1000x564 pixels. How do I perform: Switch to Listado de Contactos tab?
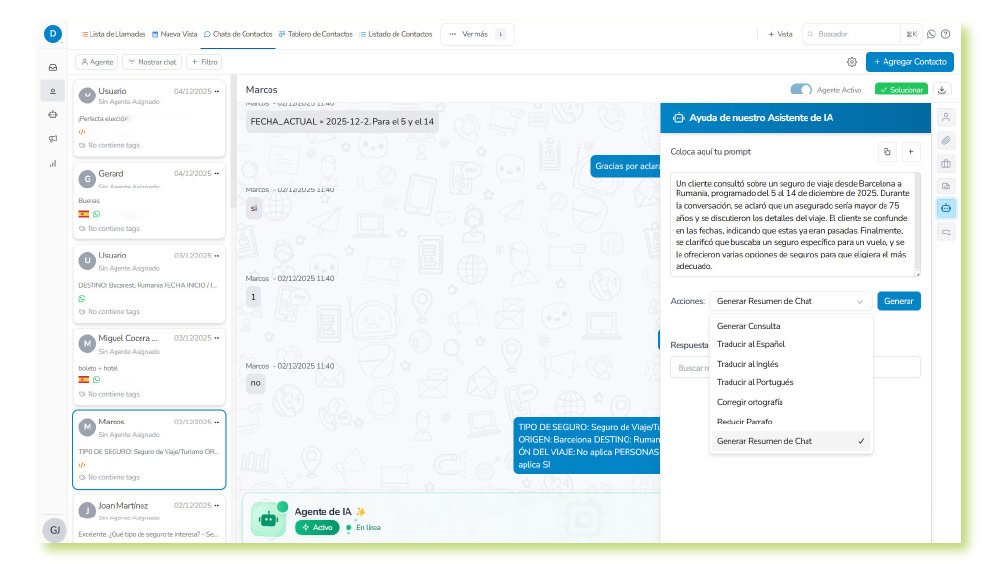click(x=395, y=34)
